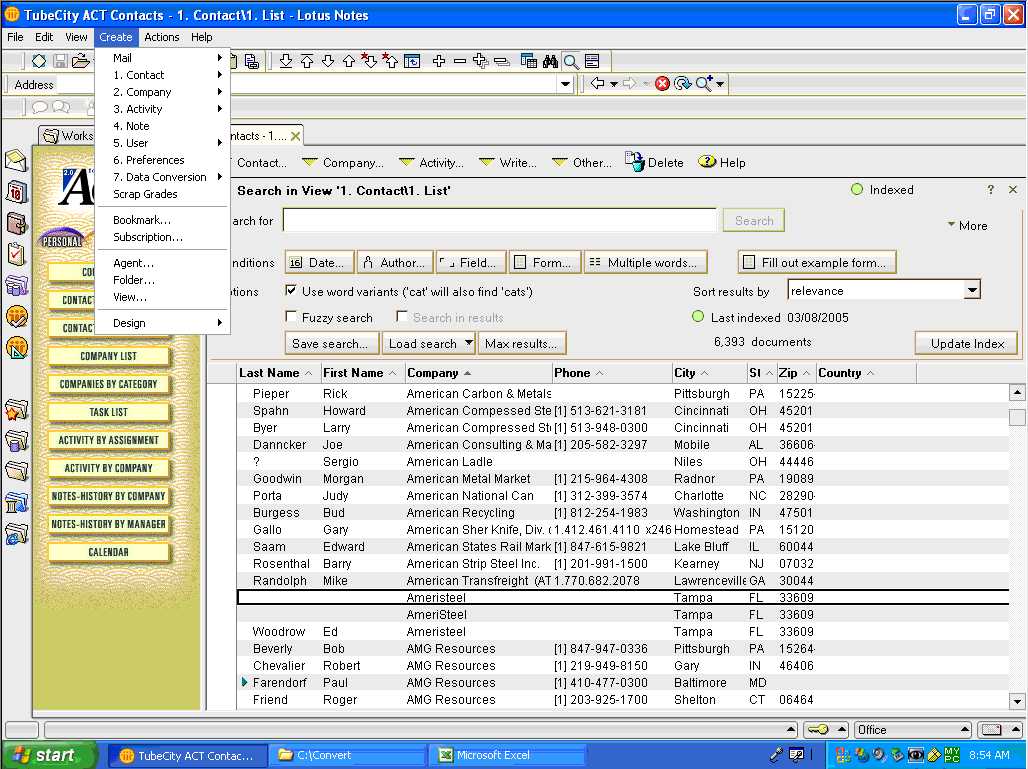Click the Navigate Previous Unread starred up arrow

pos(390,61)
